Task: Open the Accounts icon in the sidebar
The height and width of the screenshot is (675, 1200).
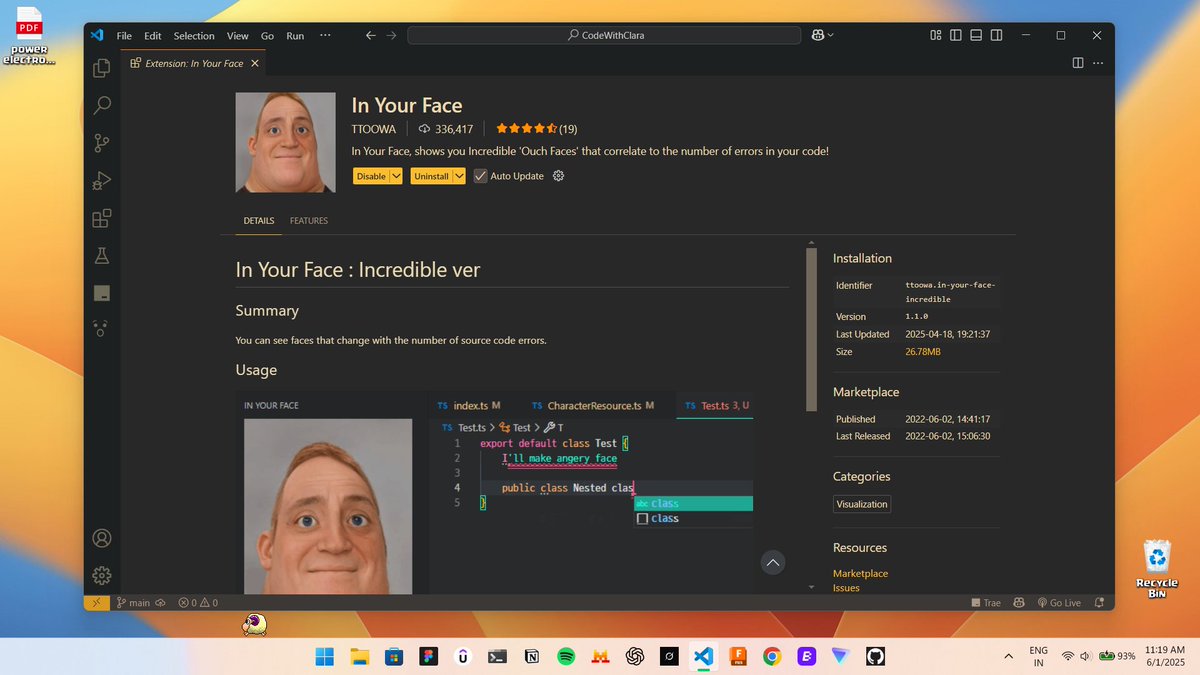Action: pyautogui.click(x=101, y=537)
